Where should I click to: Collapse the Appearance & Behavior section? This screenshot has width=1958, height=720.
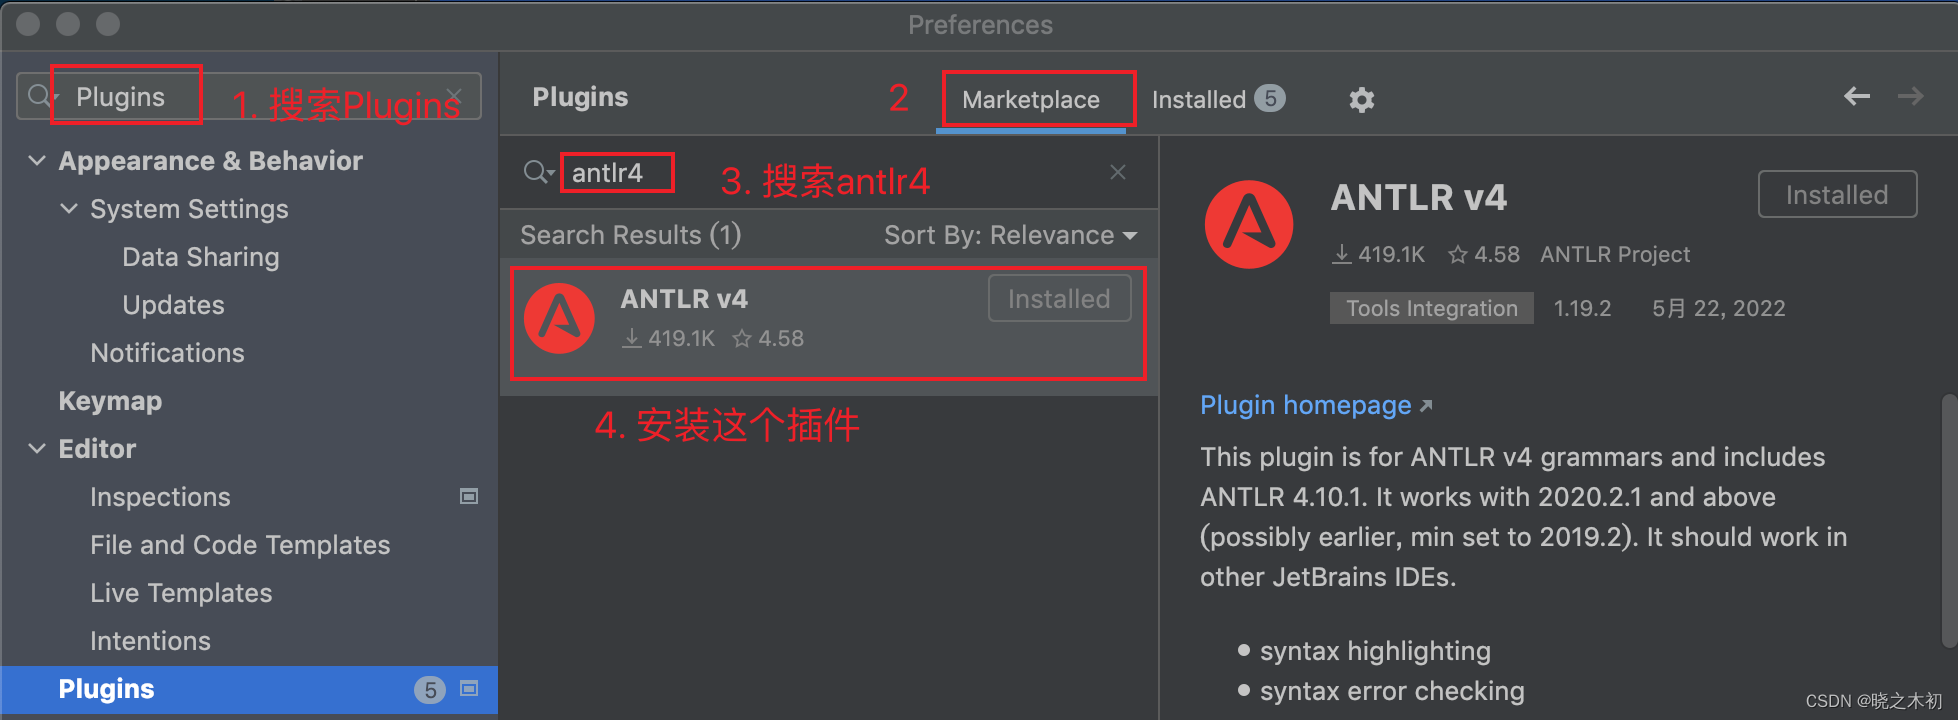(37, 160)
